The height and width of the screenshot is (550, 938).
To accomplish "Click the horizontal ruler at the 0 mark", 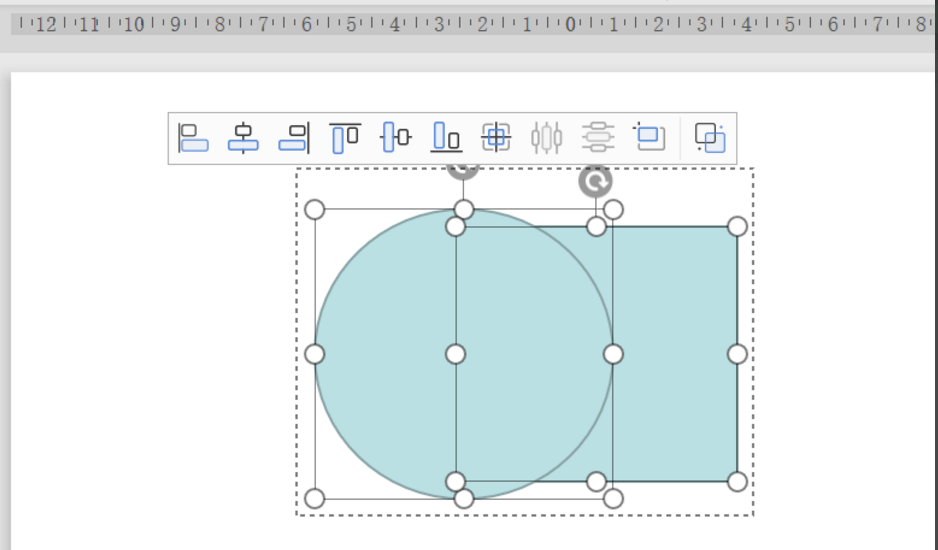I will (x=570, y=25).
